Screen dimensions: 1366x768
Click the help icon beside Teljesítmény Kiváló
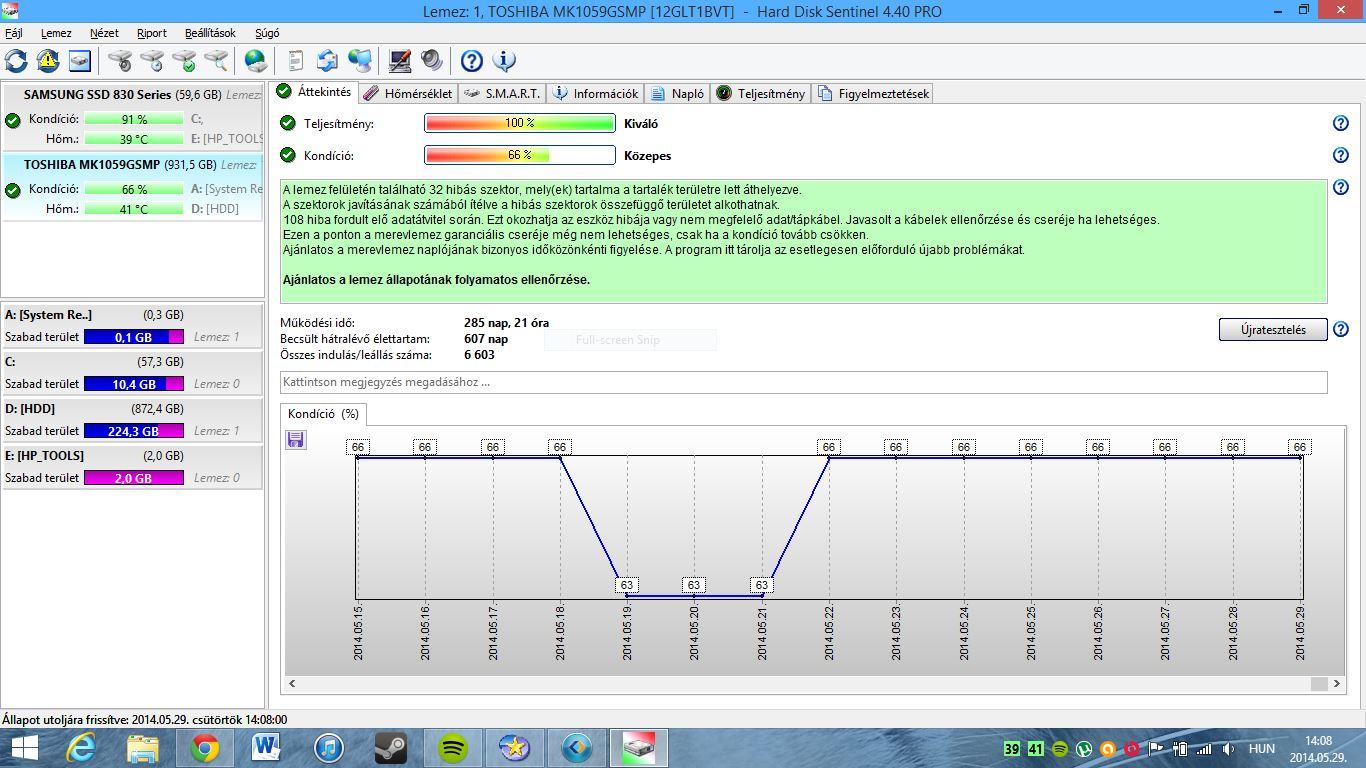(x=1341, y=123)
